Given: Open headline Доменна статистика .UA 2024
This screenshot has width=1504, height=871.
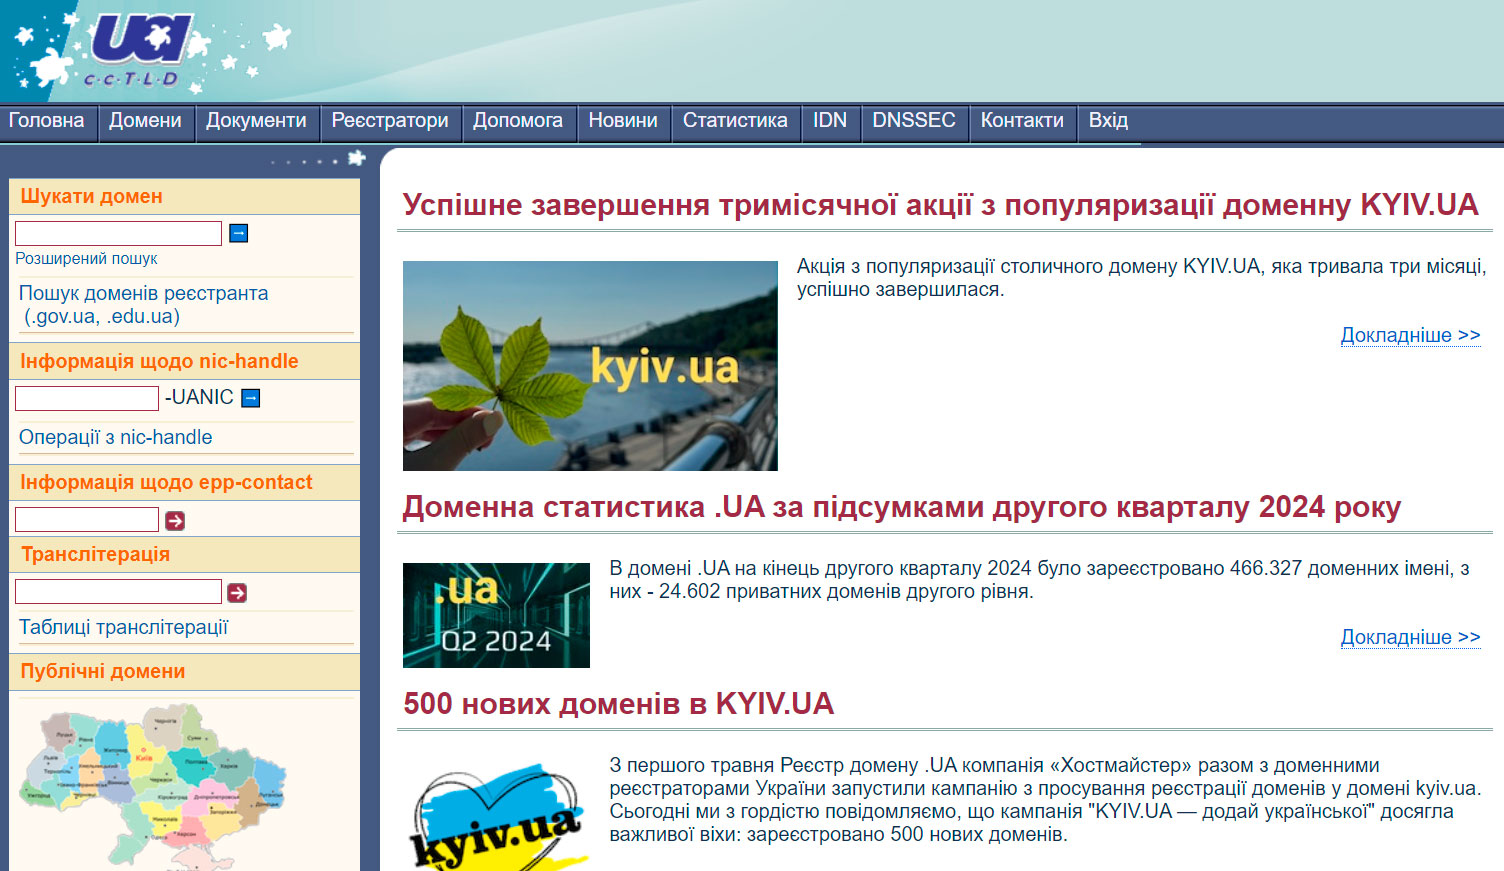Looking at the screenshot, I should coord(901,507).
